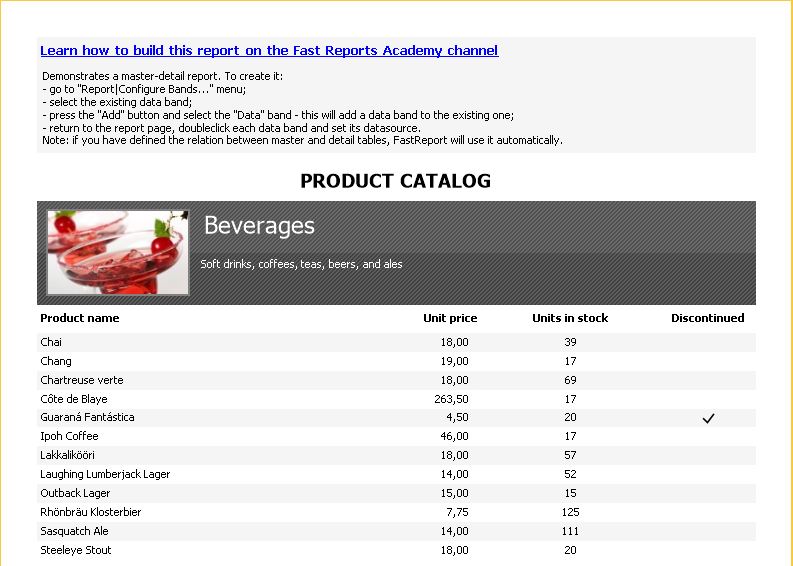Select the Ipoh Coffee product name
This screenshot has width=793, height=566.
tap(69, 436)
